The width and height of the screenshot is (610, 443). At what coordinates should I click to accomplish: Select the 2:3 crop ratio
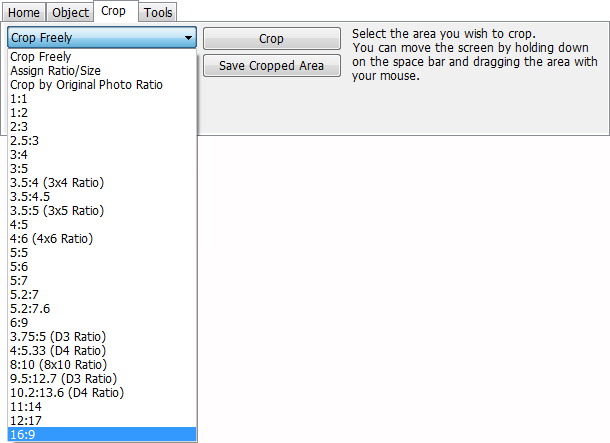[x=102, y=126]
